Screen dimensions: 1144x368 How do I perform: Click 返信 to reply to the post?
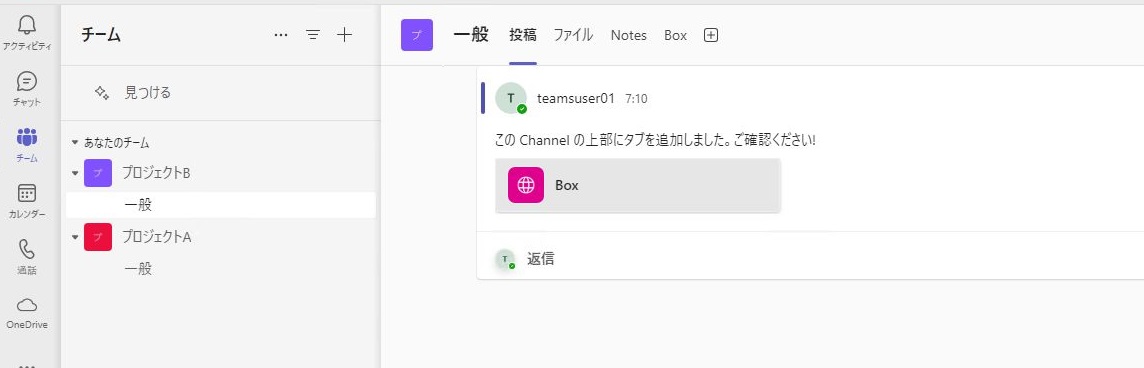(x=541, y=258)
